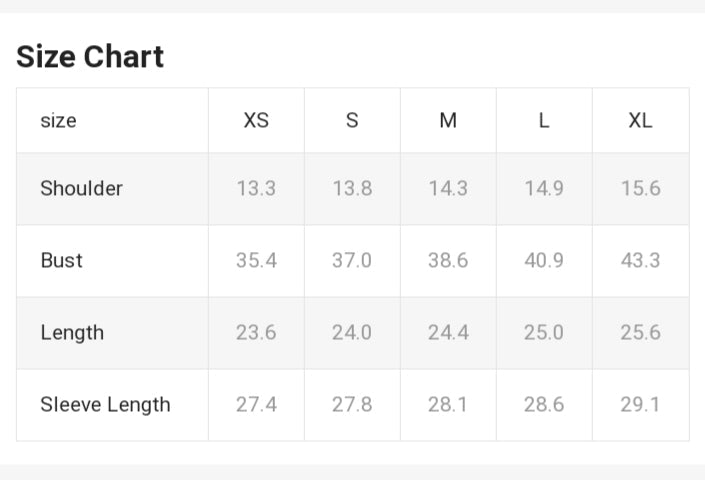
Task: Click Bust value 37.0 for S
Action: point(352,260)
